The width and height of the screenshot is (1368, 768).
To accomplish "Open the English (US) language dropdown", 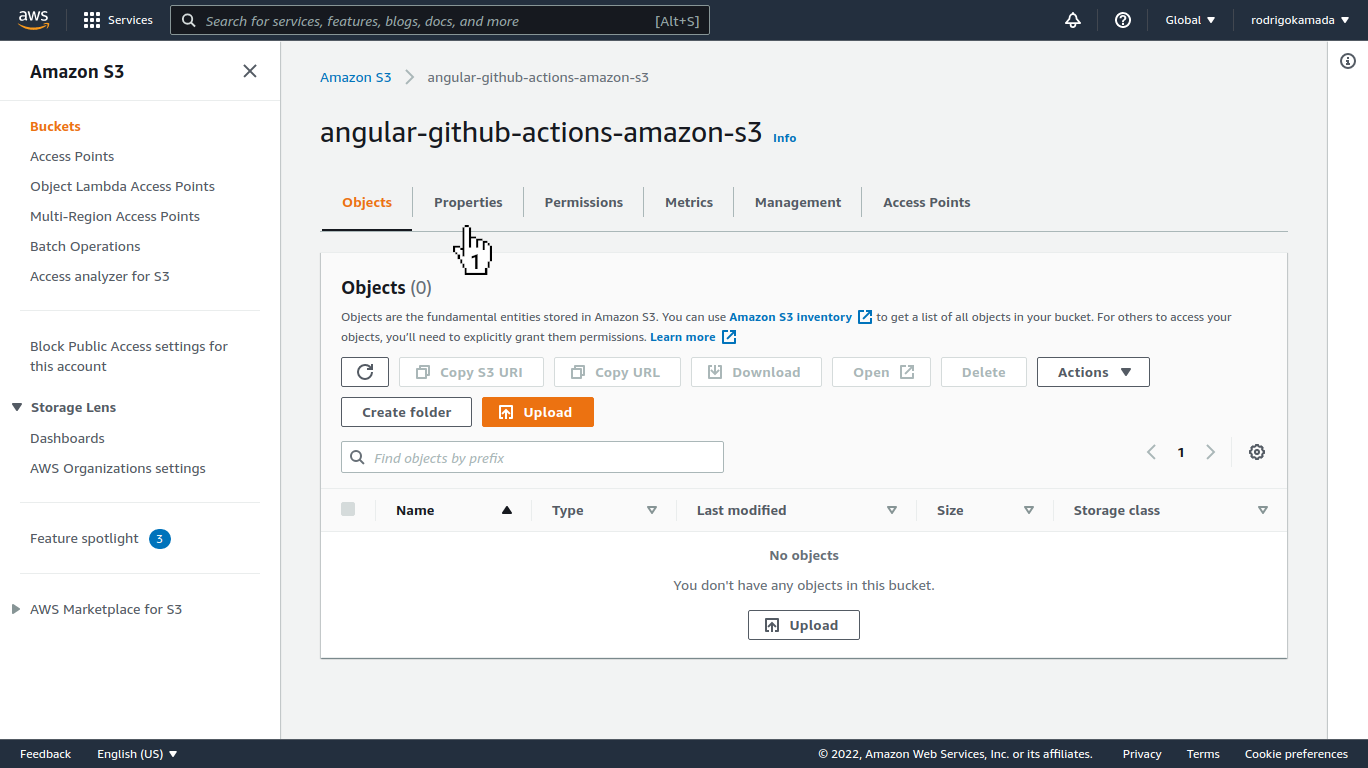I will pyautogui.click(x=137, y=754).
